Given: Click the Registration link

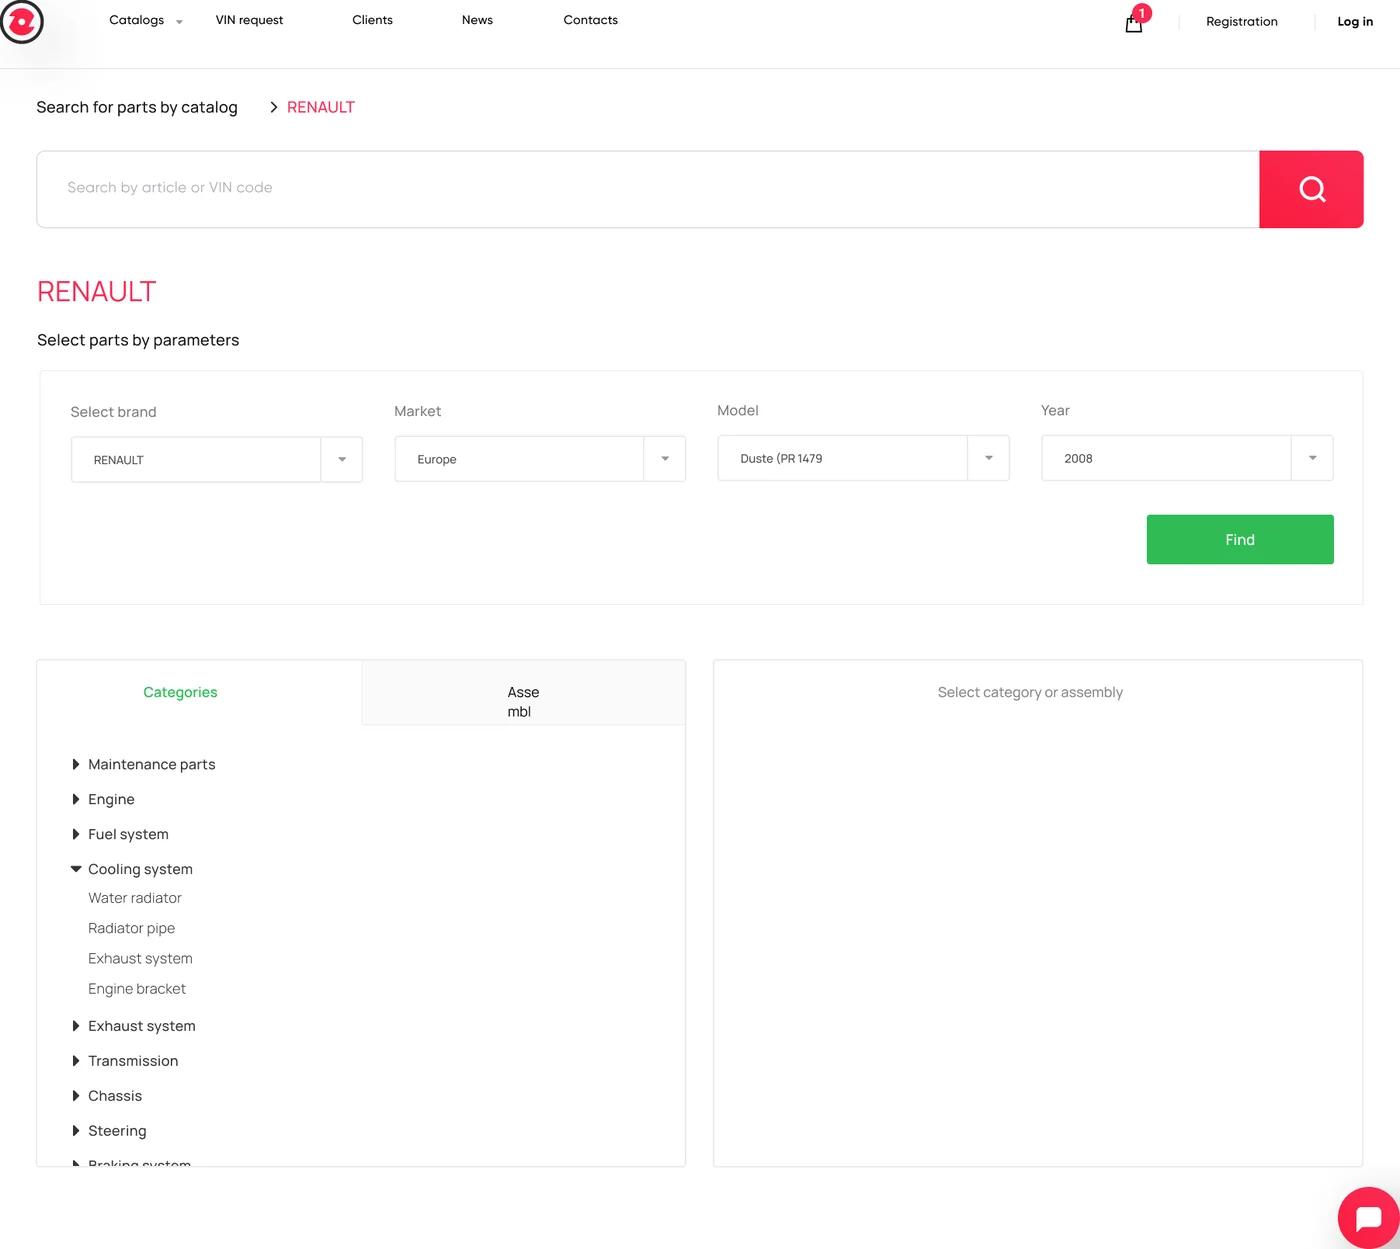Looking at the screenshot, I should [x=1241, y=21].
